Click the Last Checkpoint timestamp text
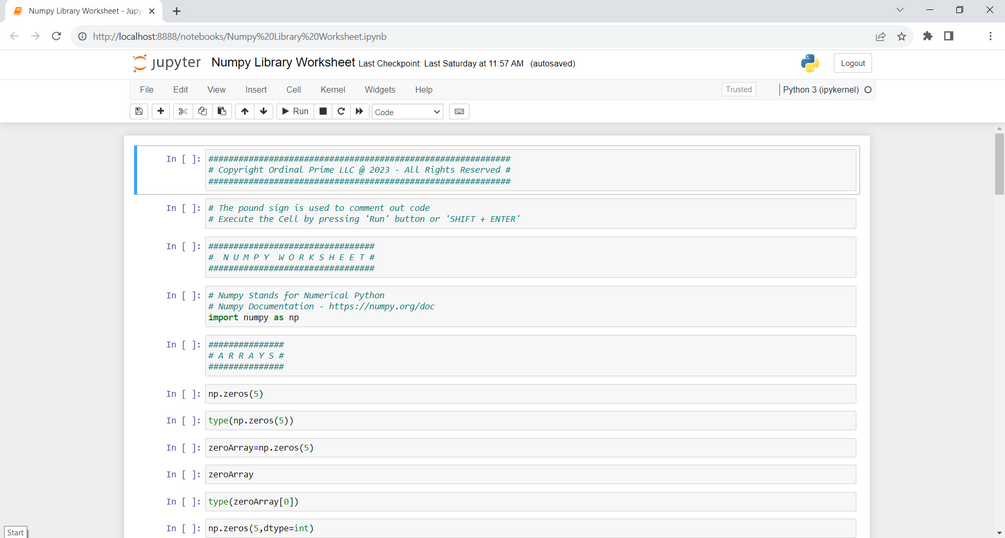This screenshot has width=1005, height=538. [x=441, y=63]
